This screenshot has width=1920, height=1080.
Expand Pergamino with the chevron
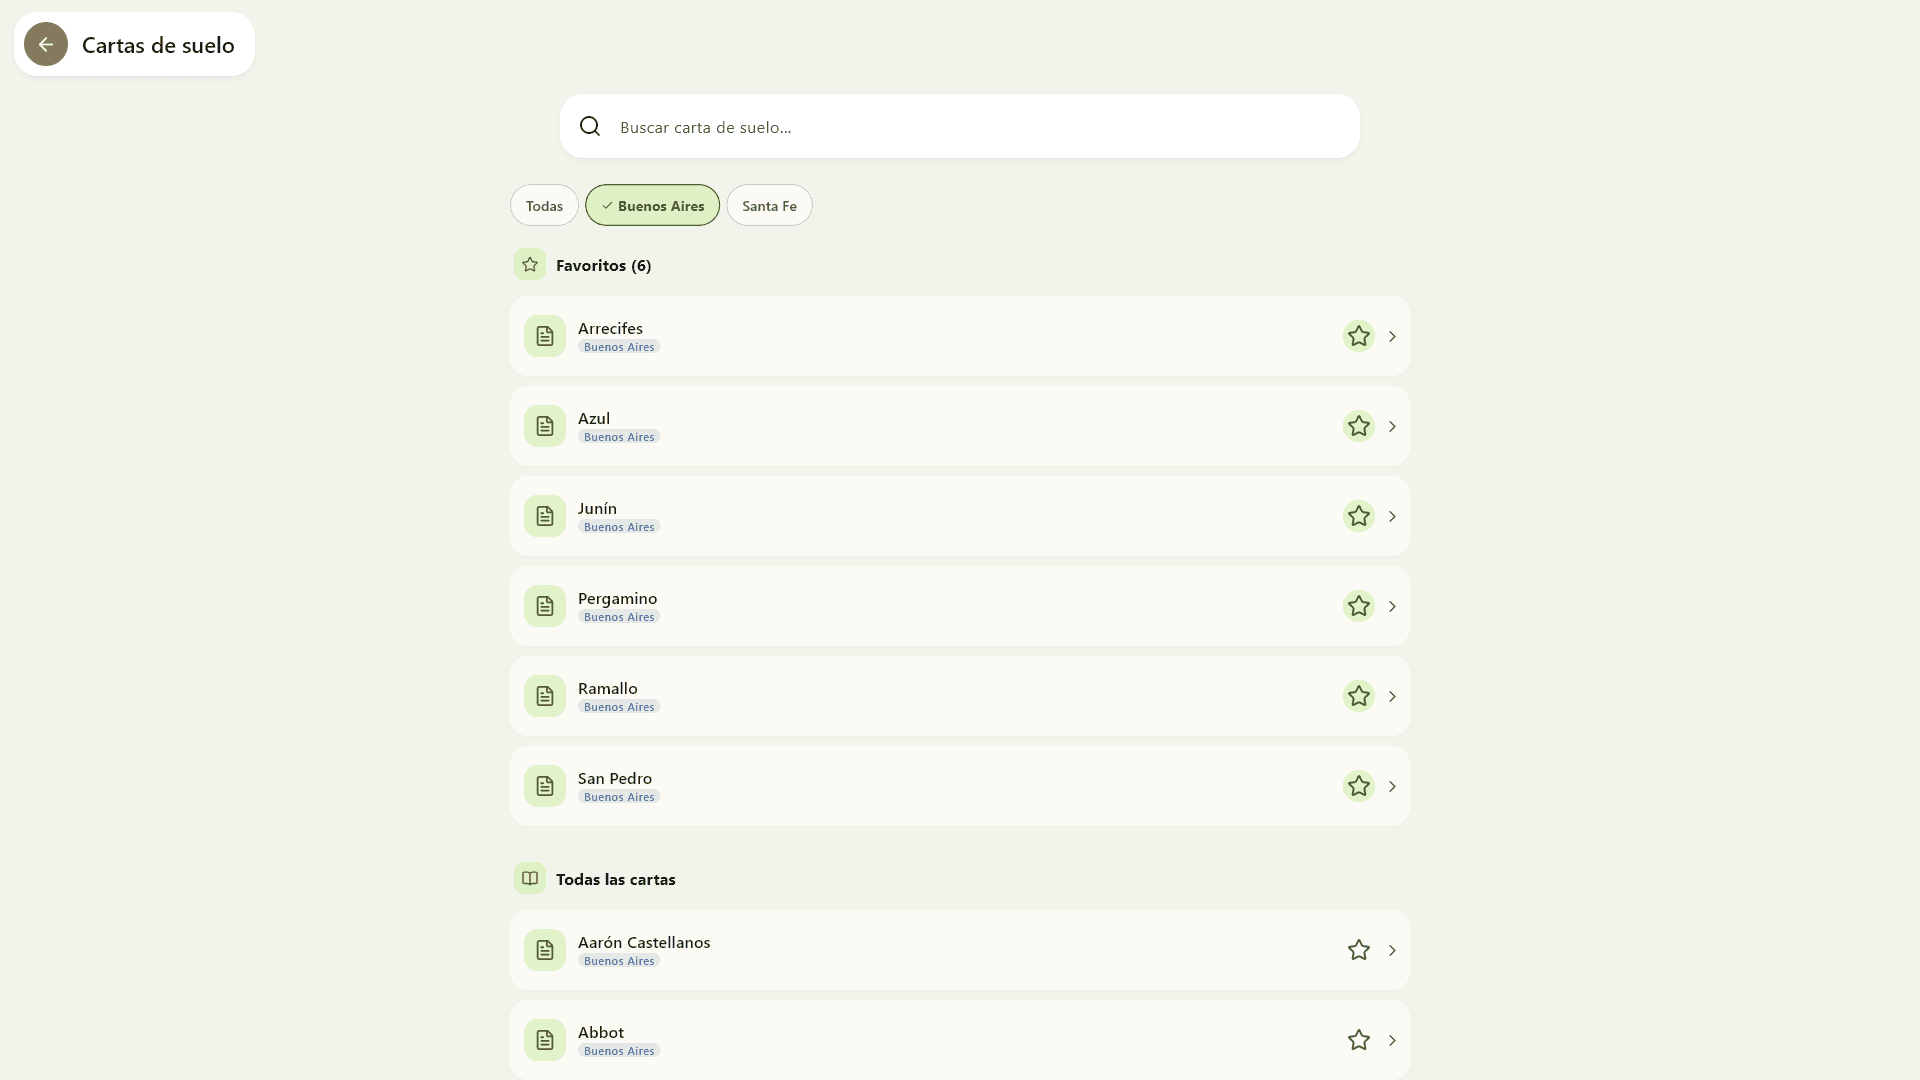(x=1392, y=606)
